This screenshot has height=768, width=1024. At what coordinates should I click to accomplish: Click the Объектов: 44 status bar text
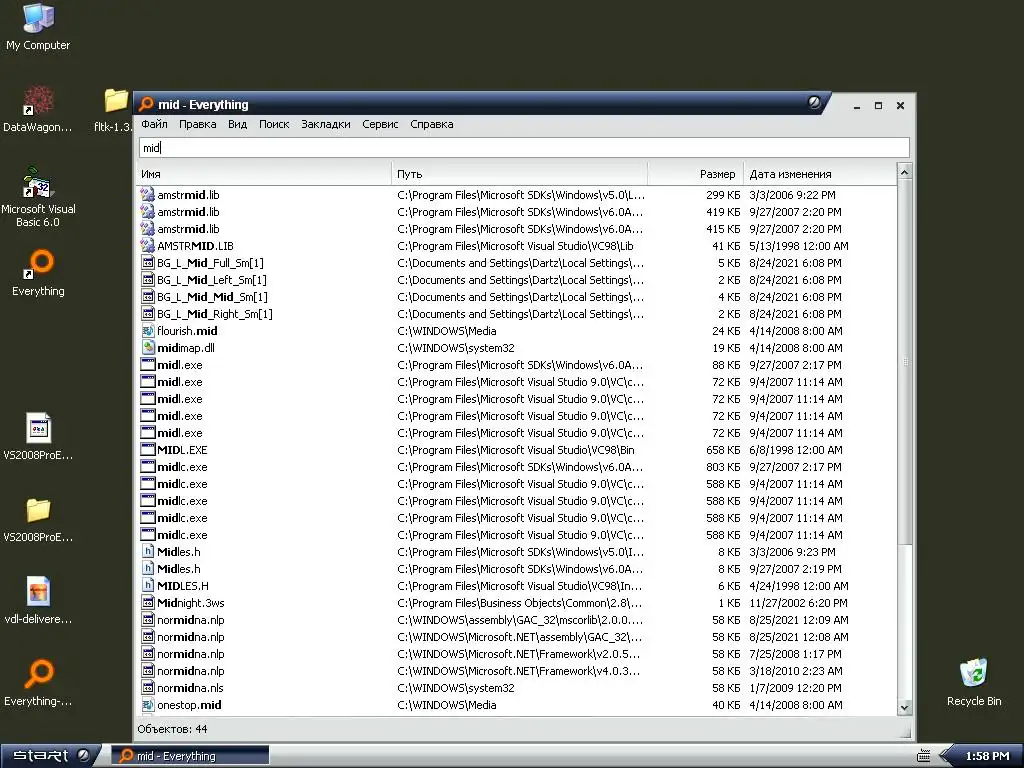pyautogui.click(x=172, y=729)
